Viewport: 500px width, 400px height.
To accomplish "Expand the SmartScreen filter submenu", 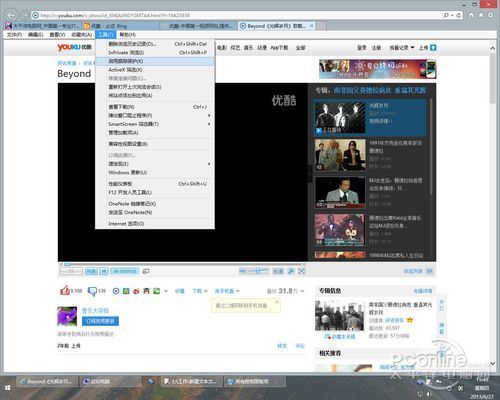I will (x=209, y=124).
